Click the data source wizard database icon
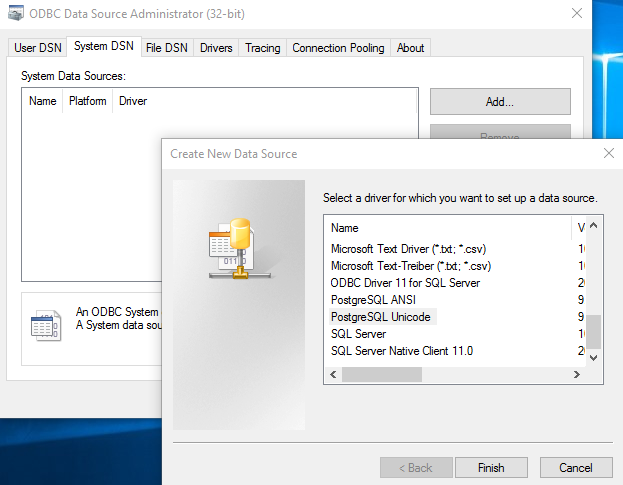Screen dimensions: 623x485 [240, 248]
